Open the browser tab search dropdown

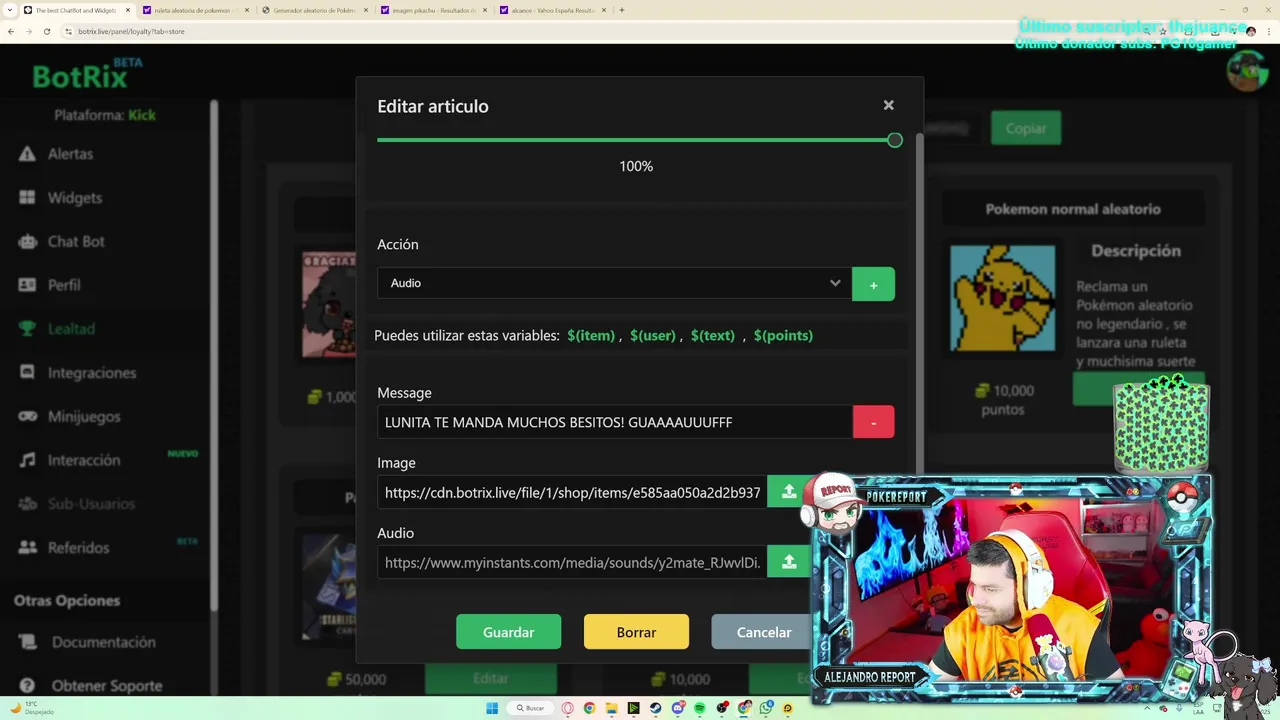pyautogui.click(x=9, y=10)
